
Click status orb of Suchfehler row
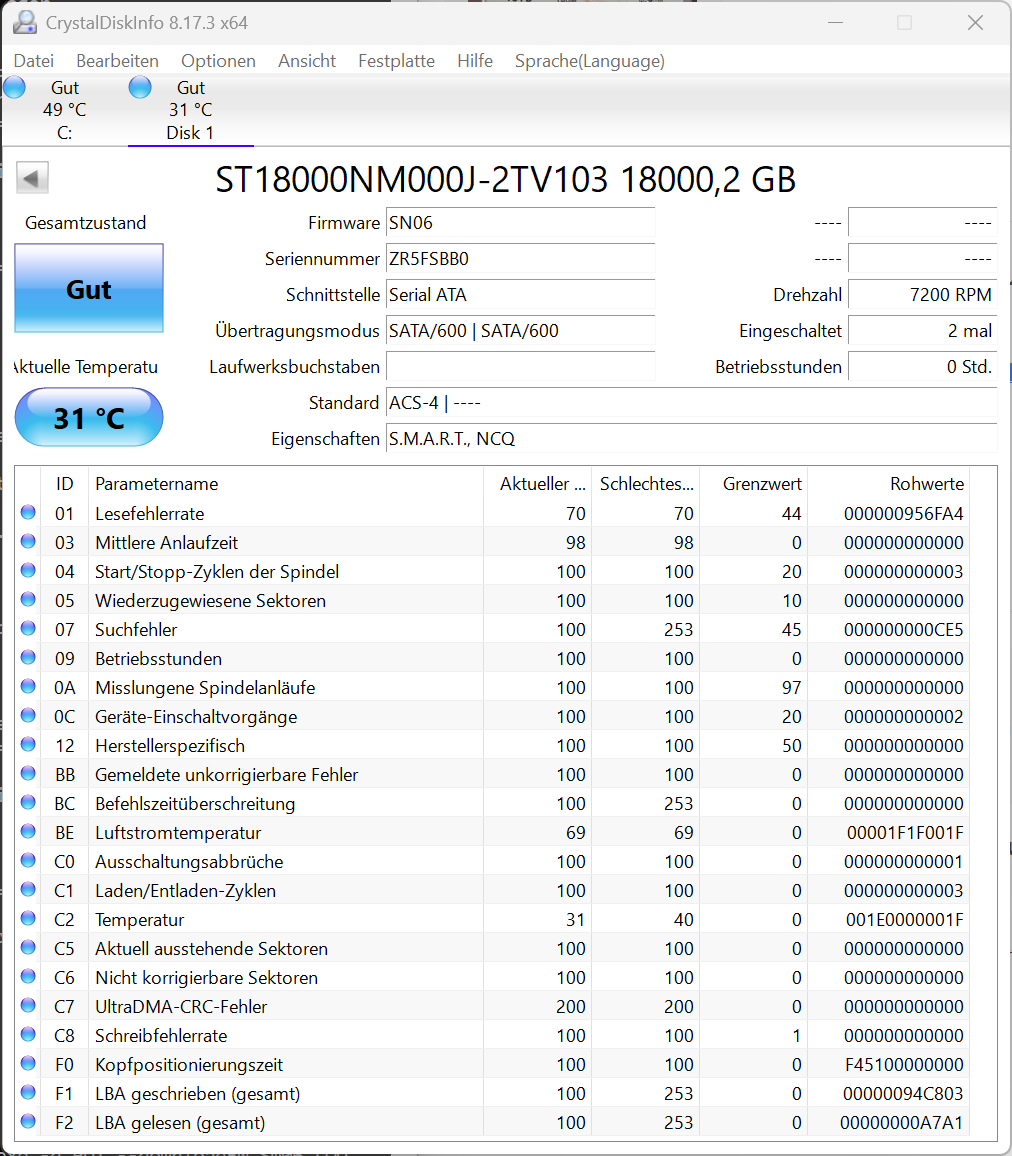[x=28, y=628]
